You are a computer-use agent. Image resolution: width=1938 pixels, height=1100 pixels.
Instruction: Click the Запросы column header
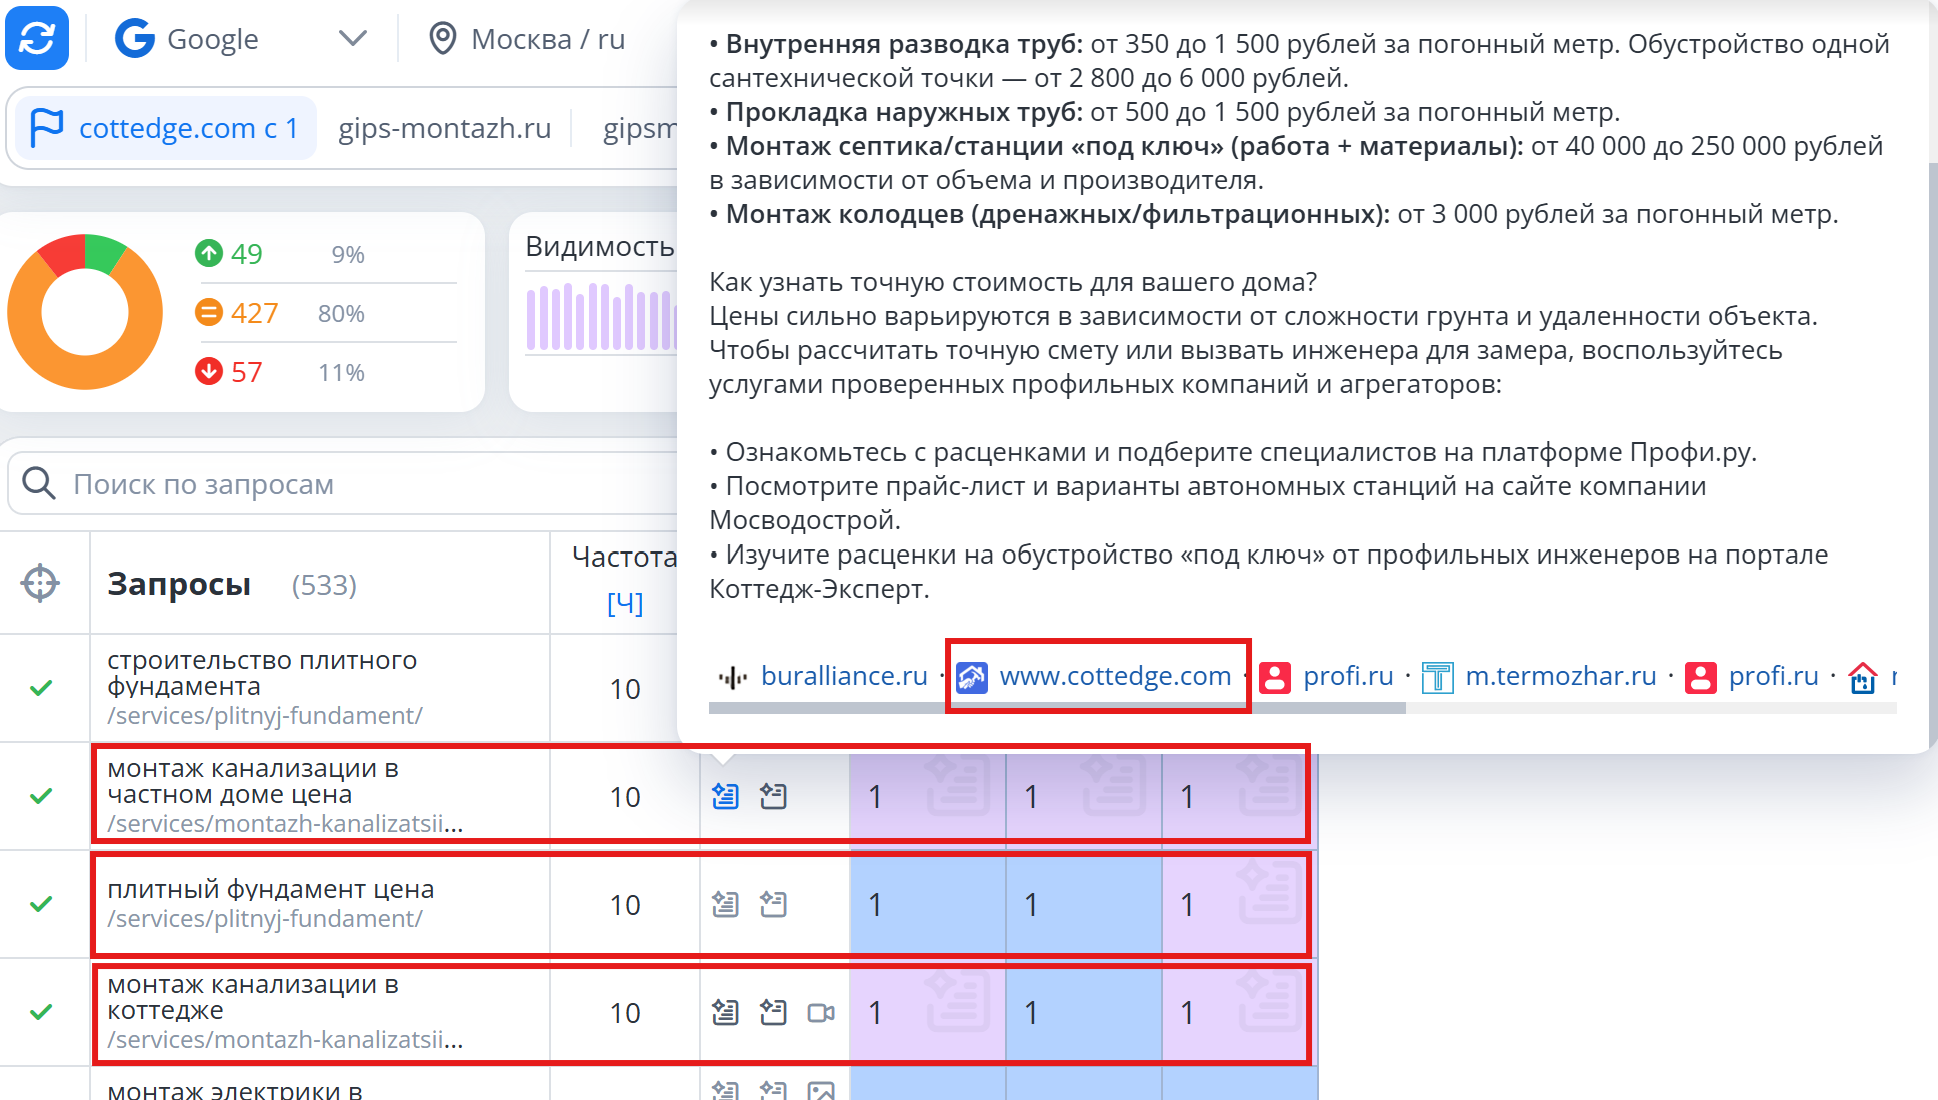(179, 584)
